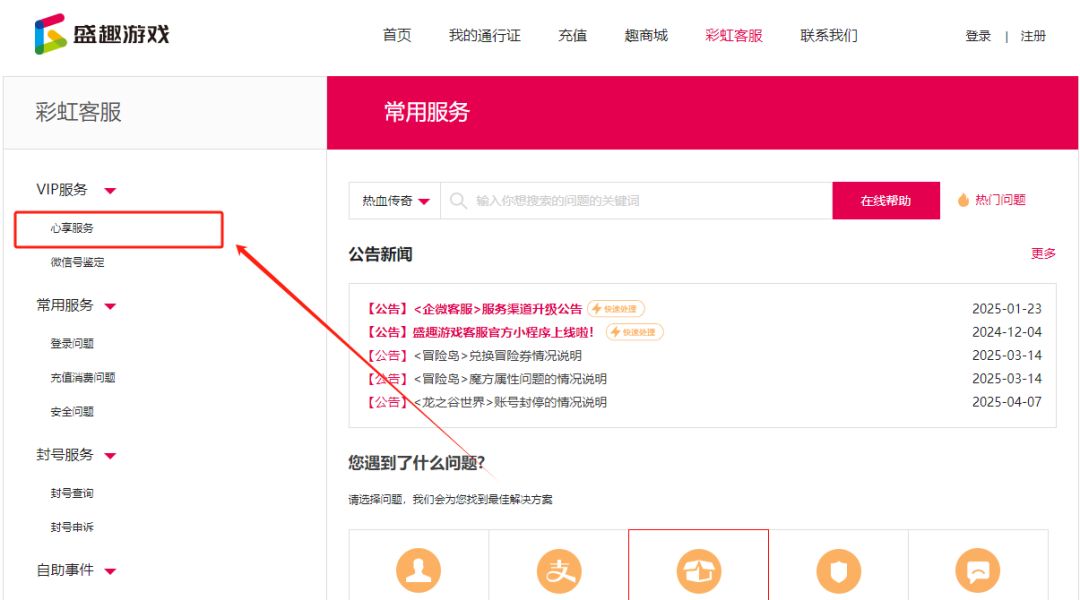Screen dimensions: 1080x600
Task: Open 我的通行证 in navigation
Action: tap(484, 35)
